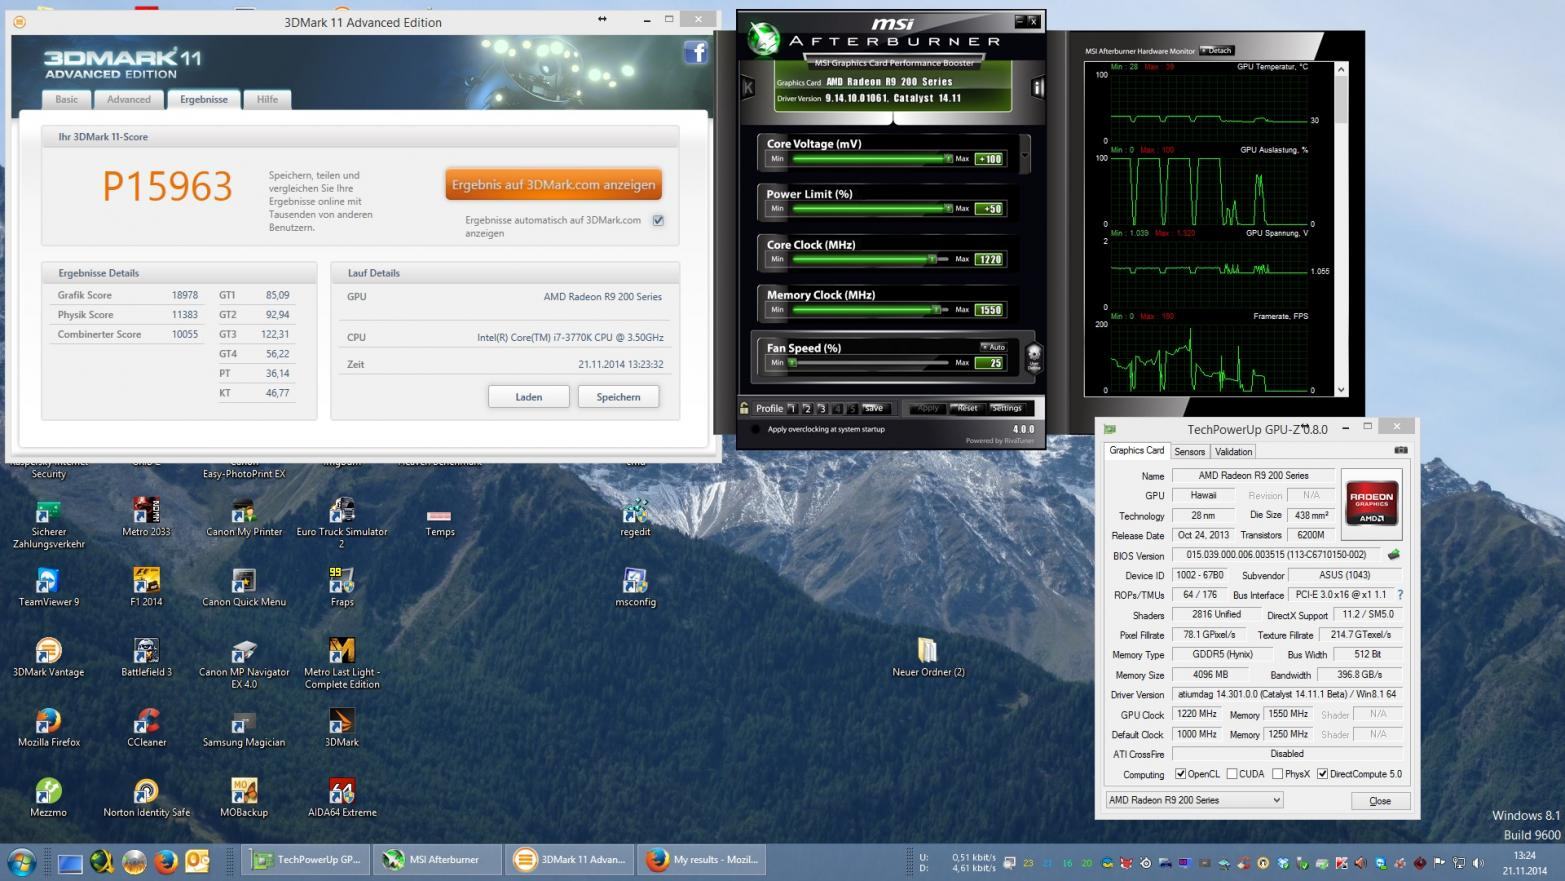Open Bus Interface question mark help

1399,594
